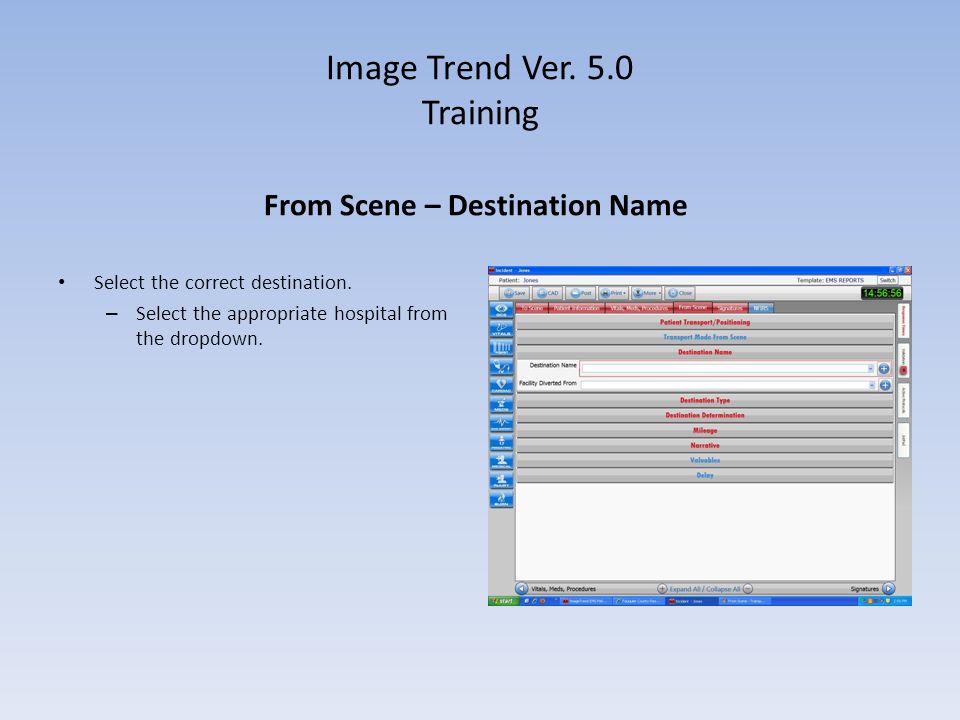Expand the Destination Type section
The height and width of the screenshot is (720, 960).
[705, 400]
